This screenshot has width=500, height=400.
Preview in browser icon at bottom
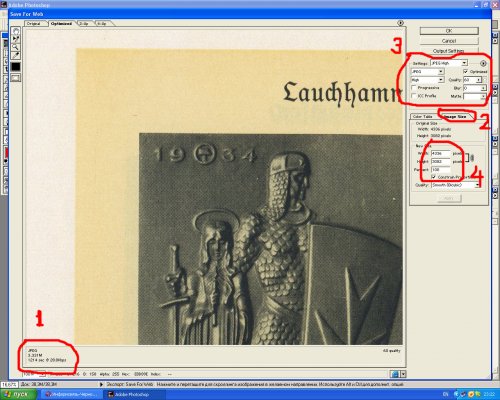click(395, 374)
